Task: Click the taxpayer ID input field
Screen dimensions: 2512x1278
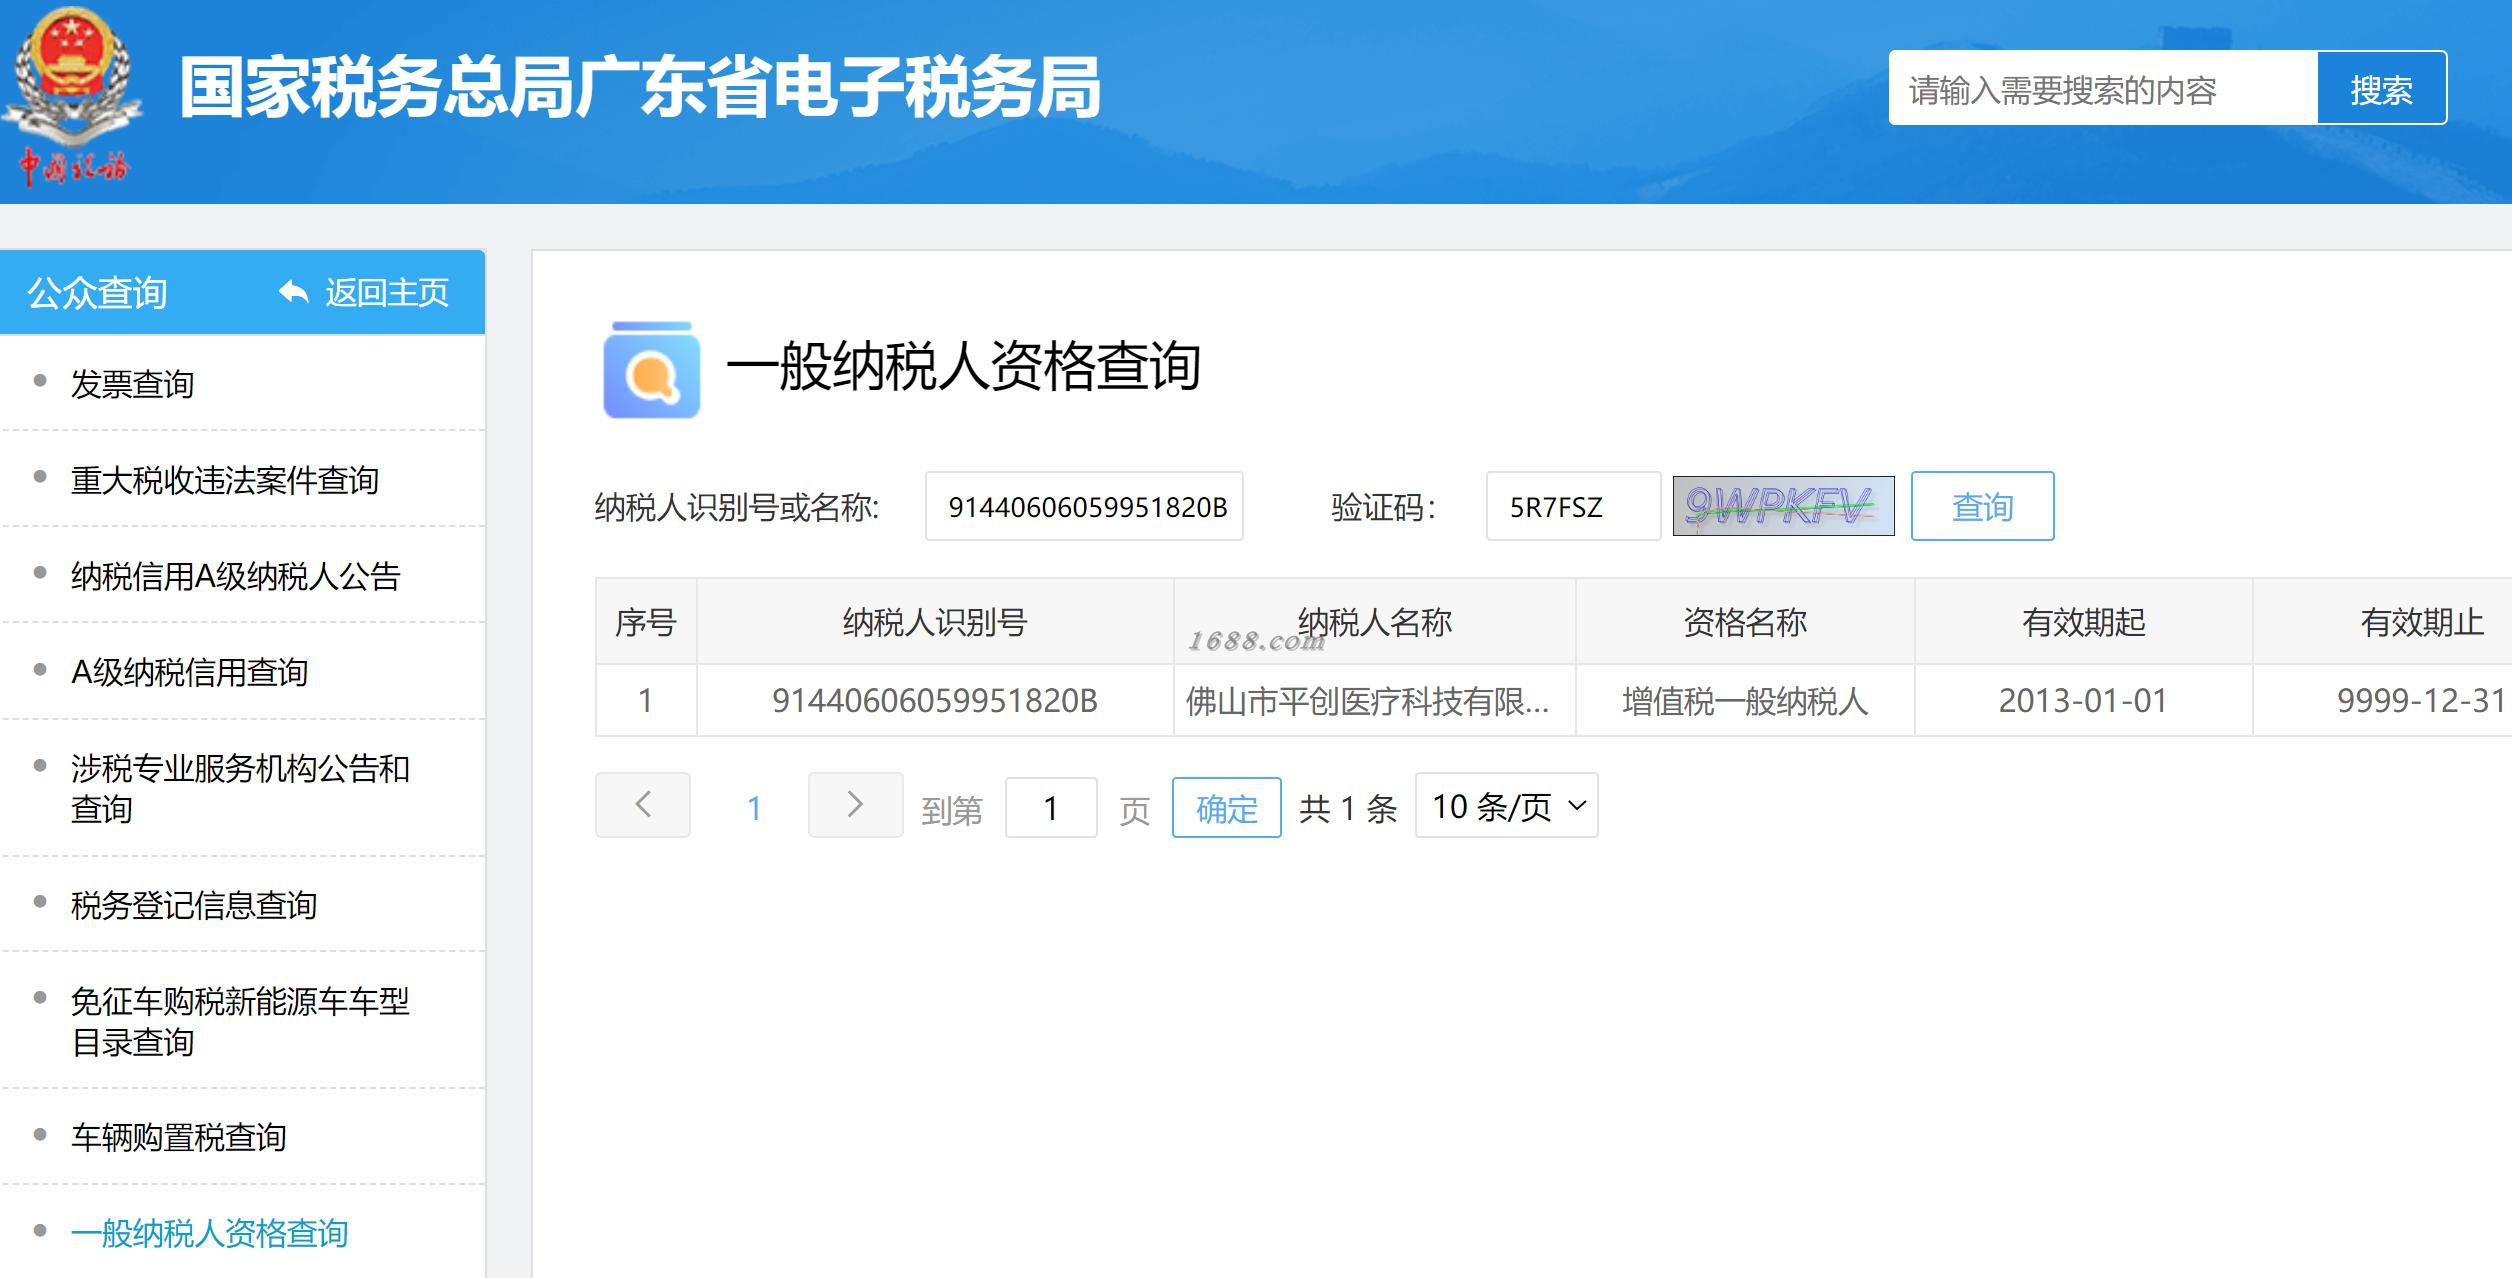Action: click(1084, 506)
